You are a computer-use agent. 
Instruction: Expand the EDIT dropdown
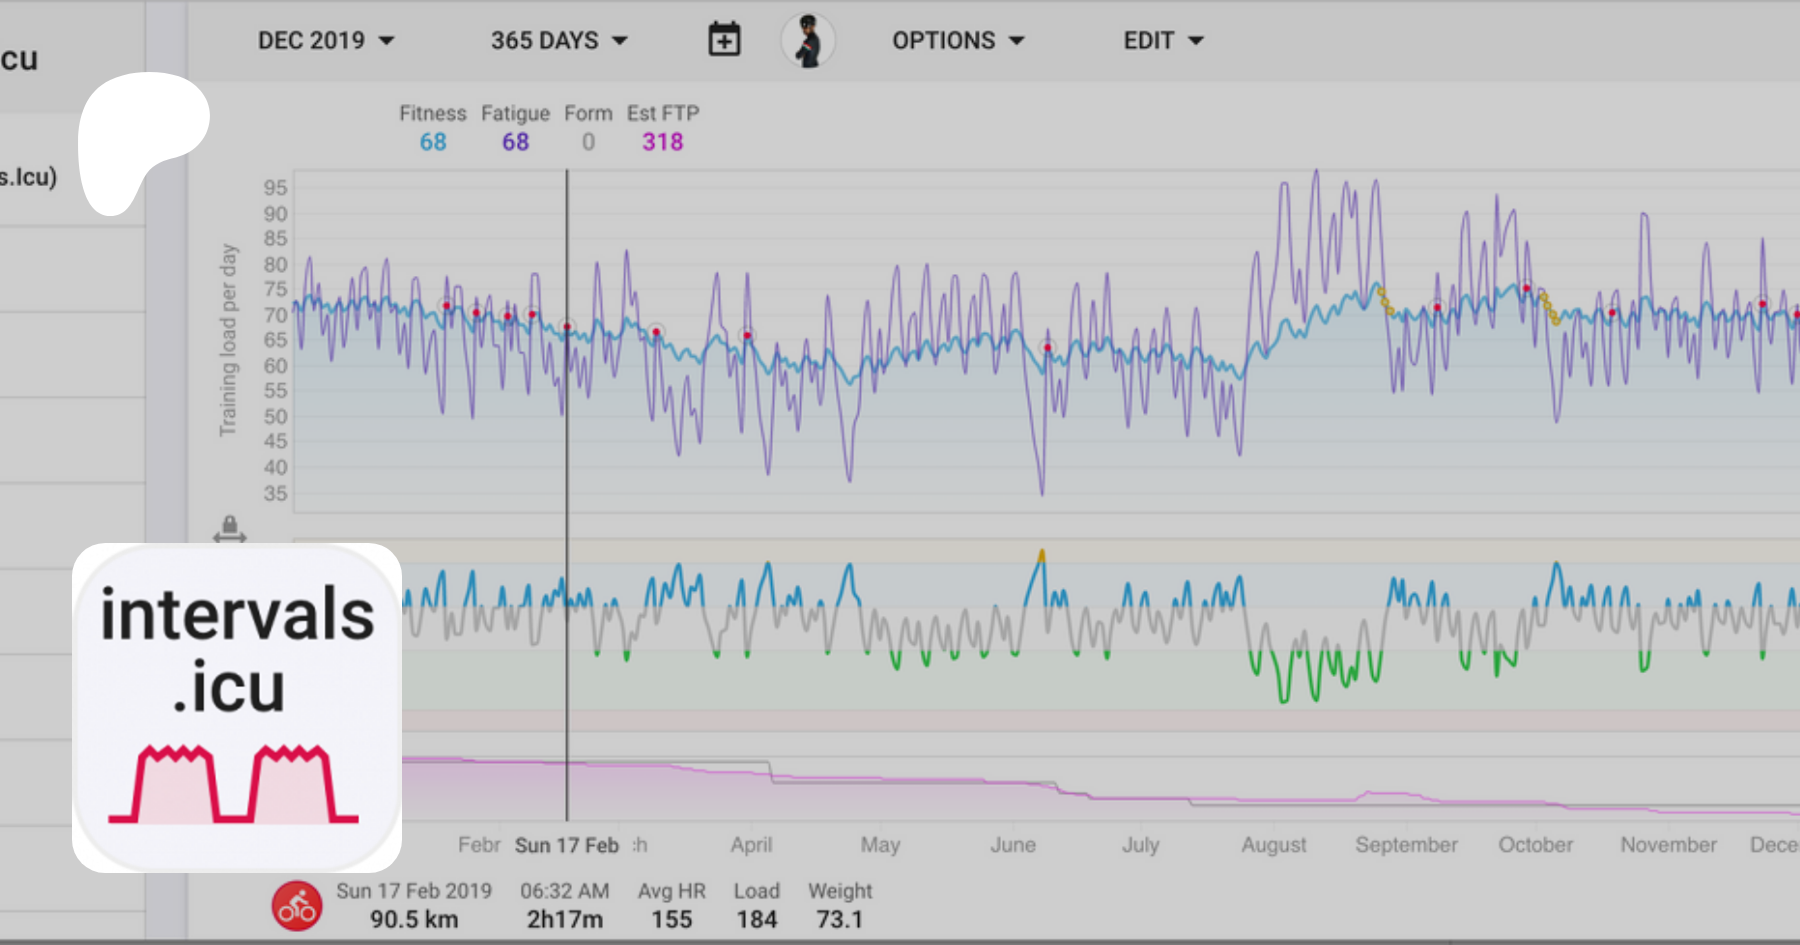pyautogui.click(x=1162, y=41)
